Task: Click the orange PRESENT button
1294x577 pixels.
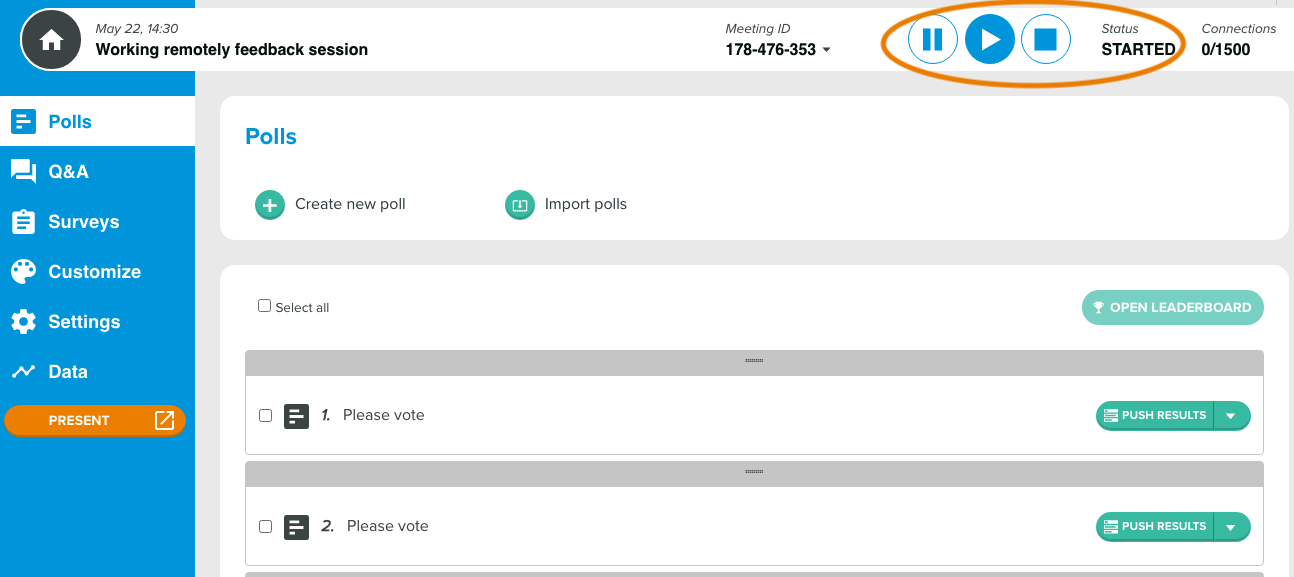Action: (95, 421)
